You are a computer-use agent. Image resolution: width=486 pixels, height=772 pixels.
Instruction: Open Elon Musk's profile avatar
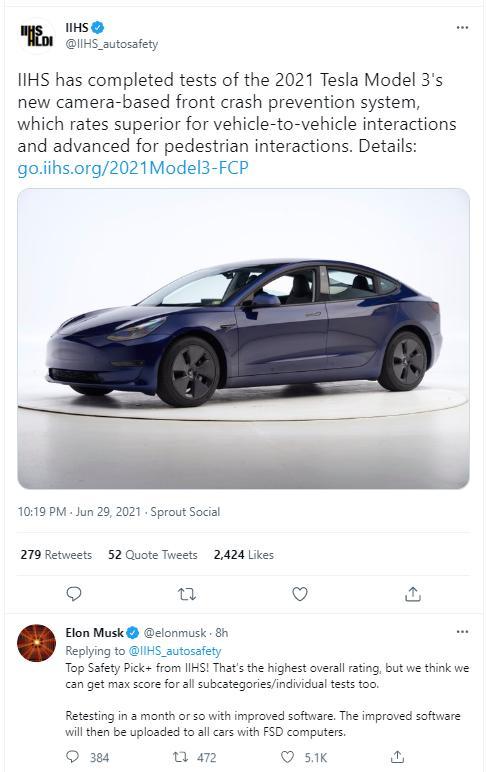36,643
